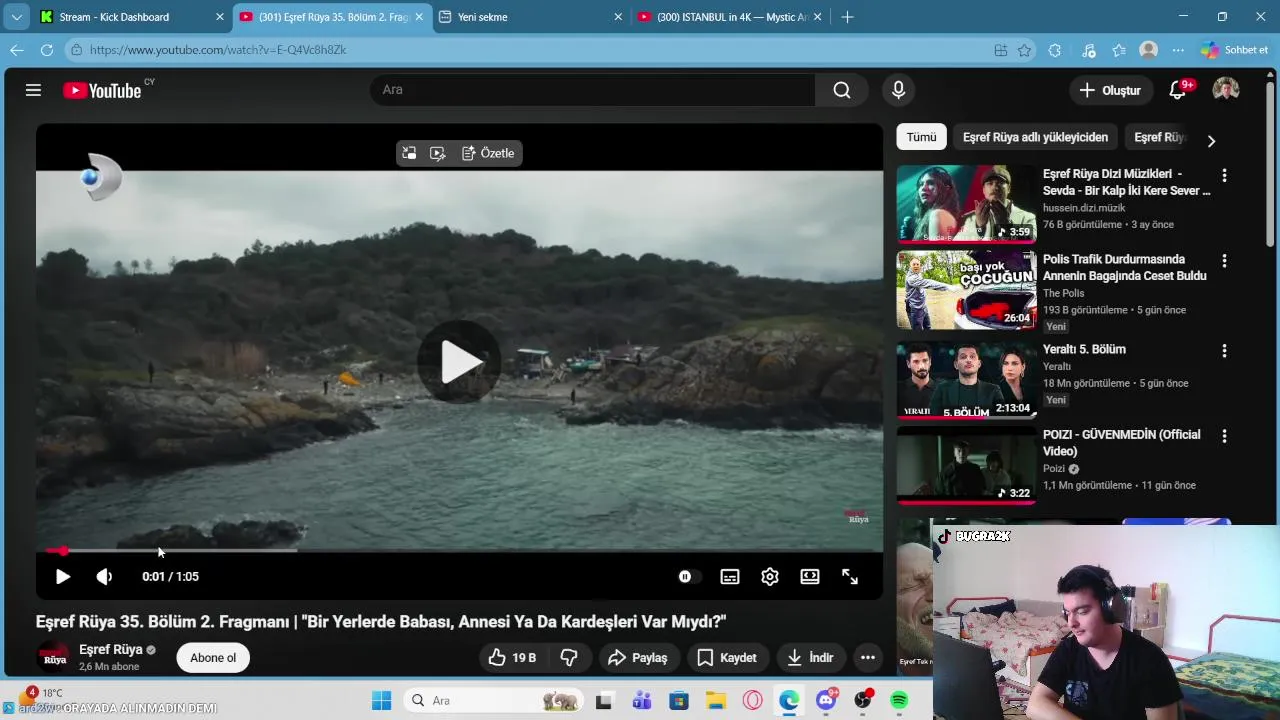Open File Explorer from taskbar

tap(715, 701)
